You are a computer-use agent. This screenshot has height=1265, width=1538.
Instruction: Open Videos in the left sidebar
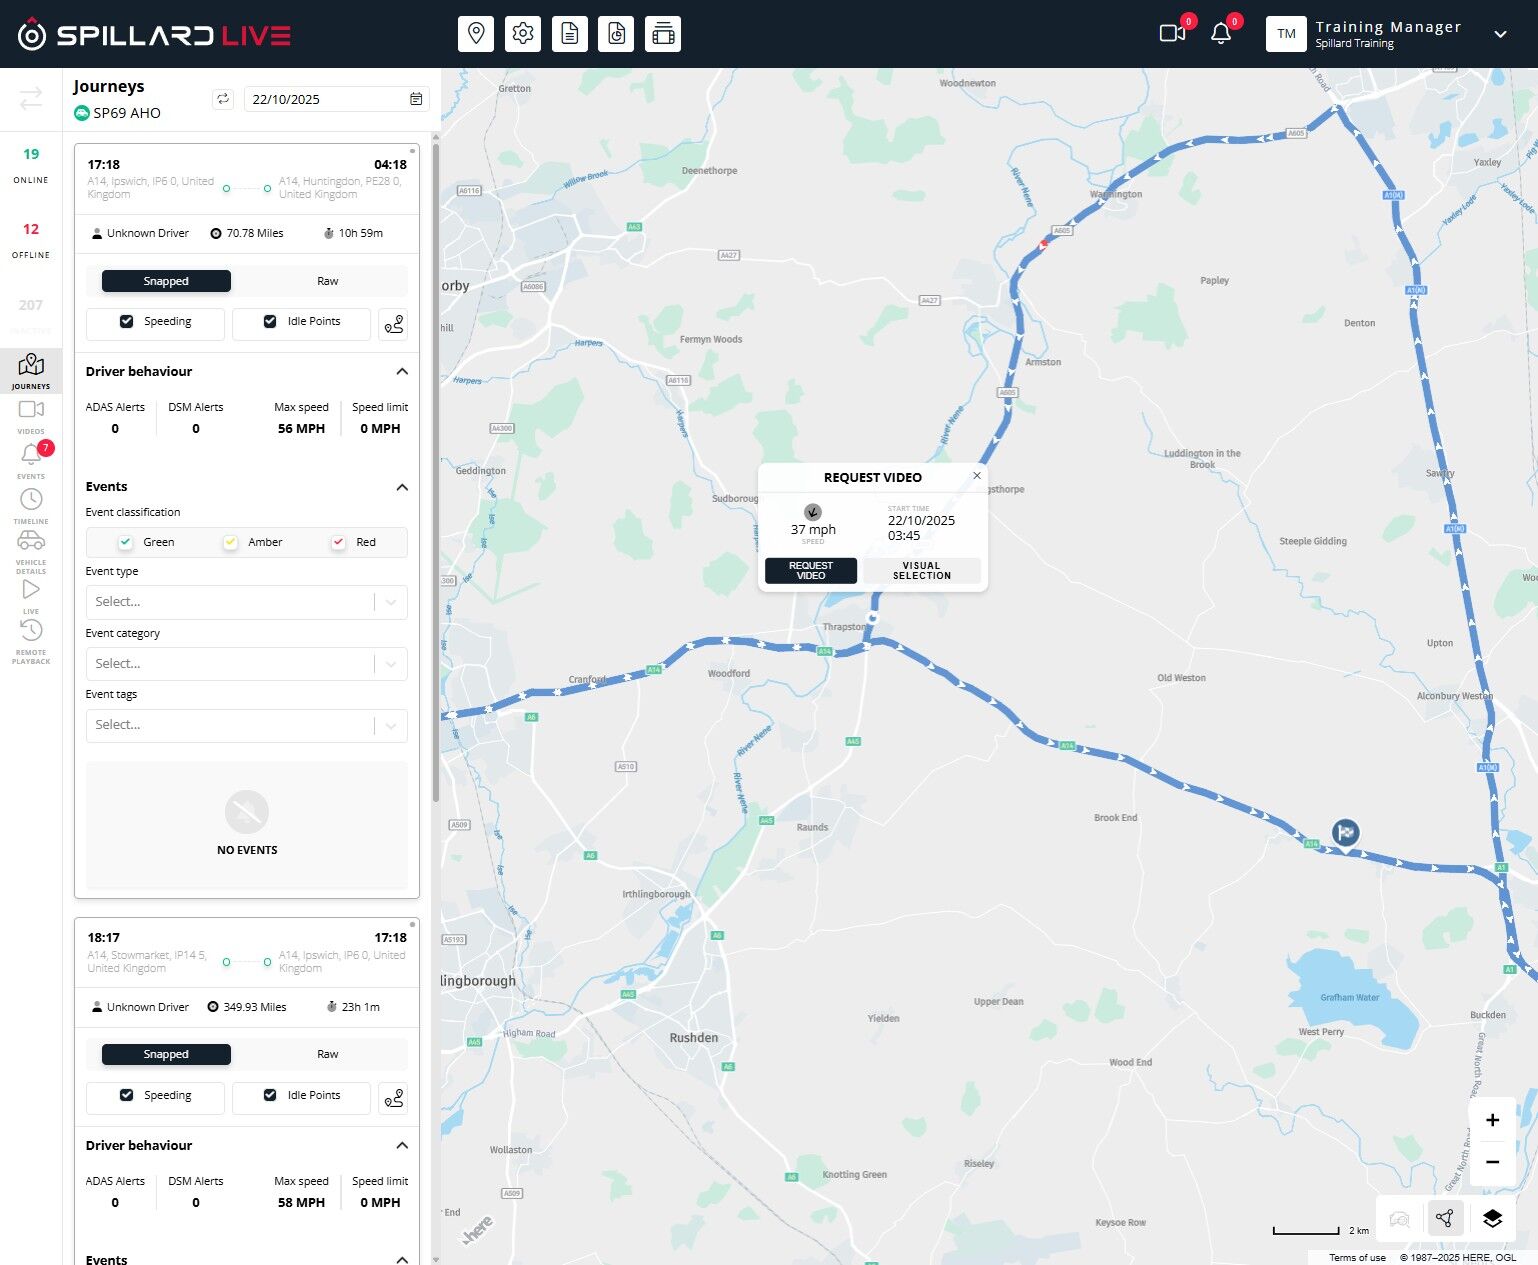pos(31,415)
